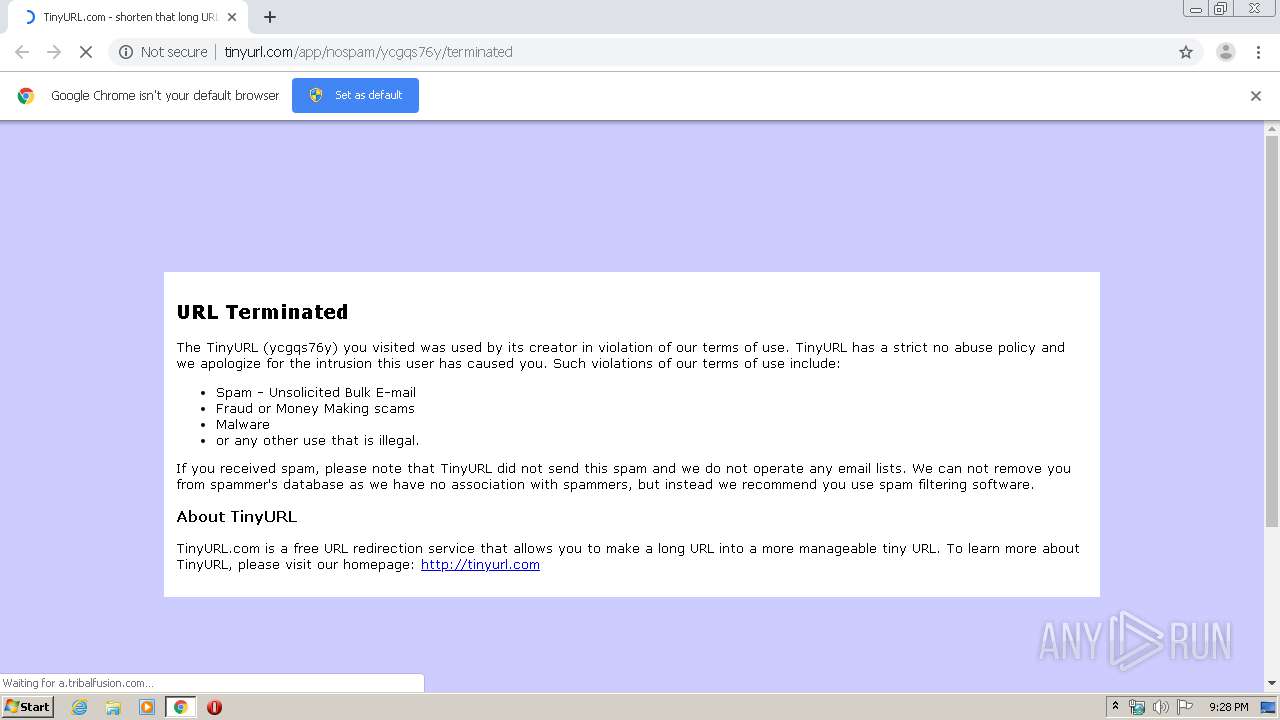The height and width of the screenshot is (720, 1280).
Task: Open the Windows Start menu
Action: click(x=27, y=707)
